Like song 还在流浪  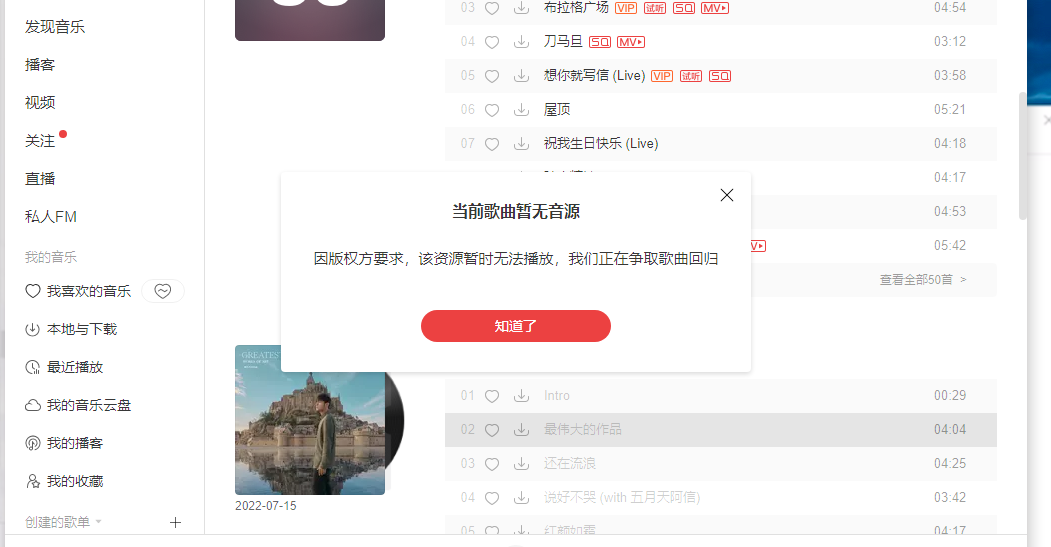pyautogui.click(x=492, y=464)
